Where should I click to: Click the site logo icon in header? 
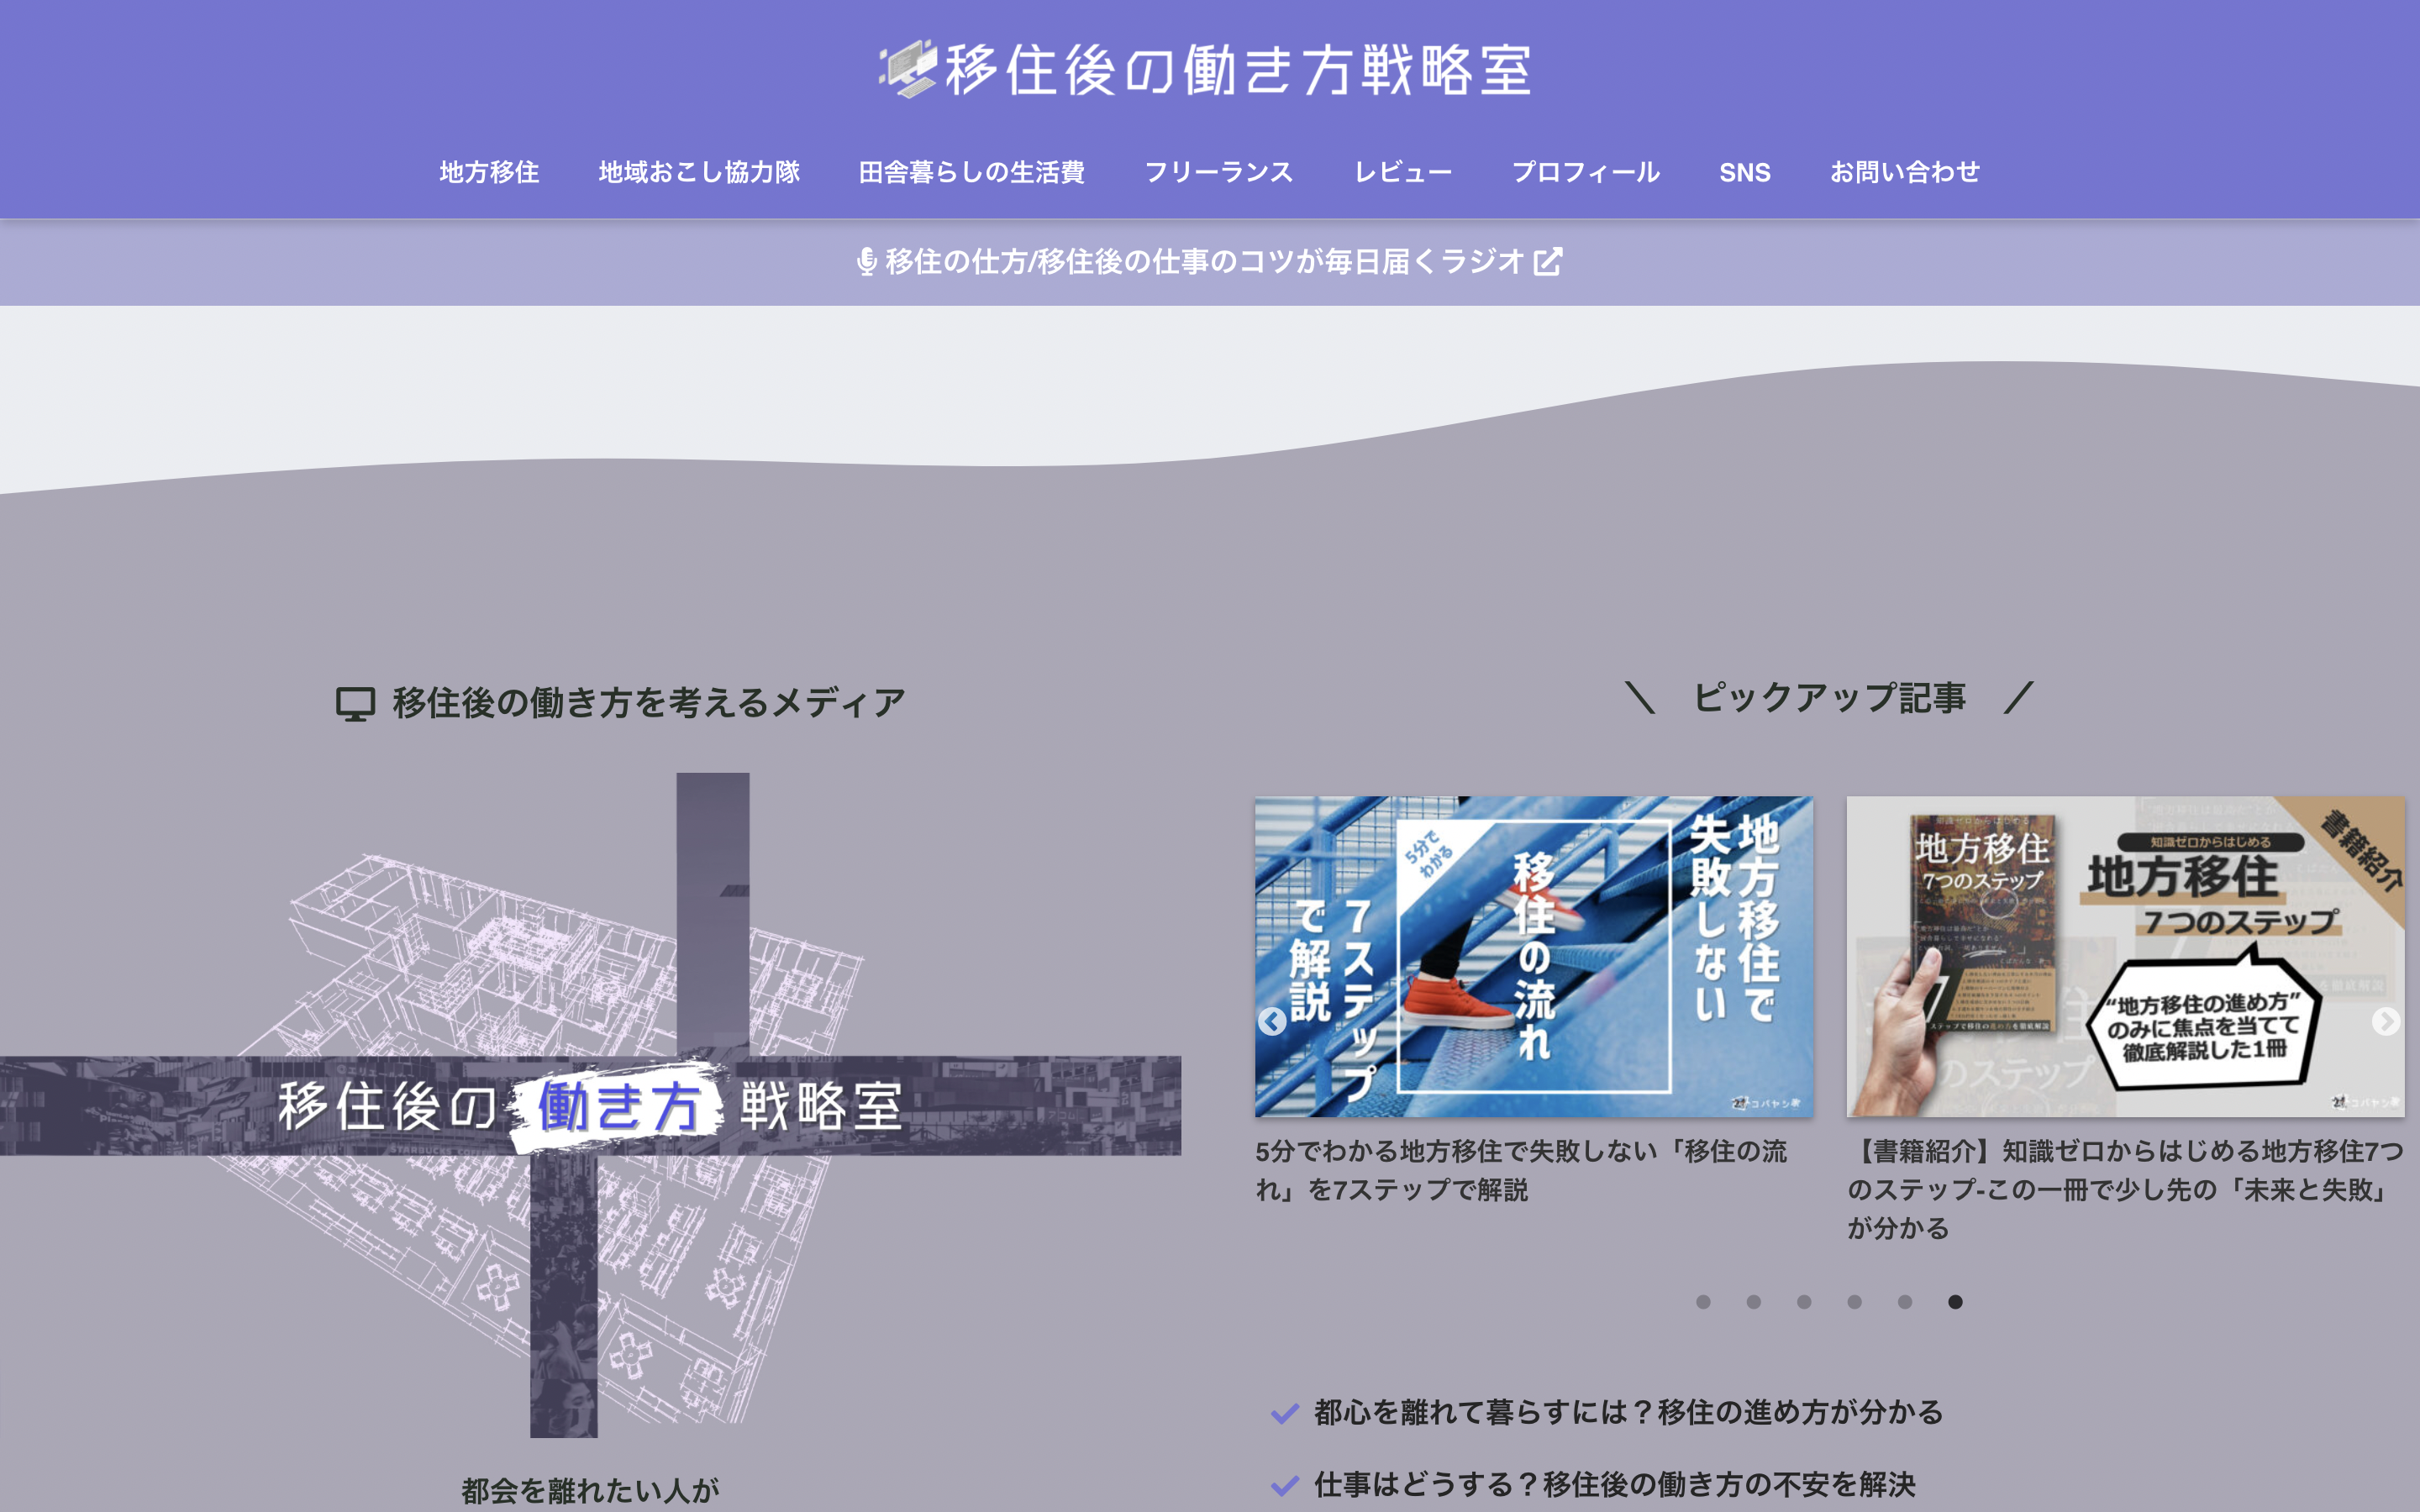click(908, 68)
